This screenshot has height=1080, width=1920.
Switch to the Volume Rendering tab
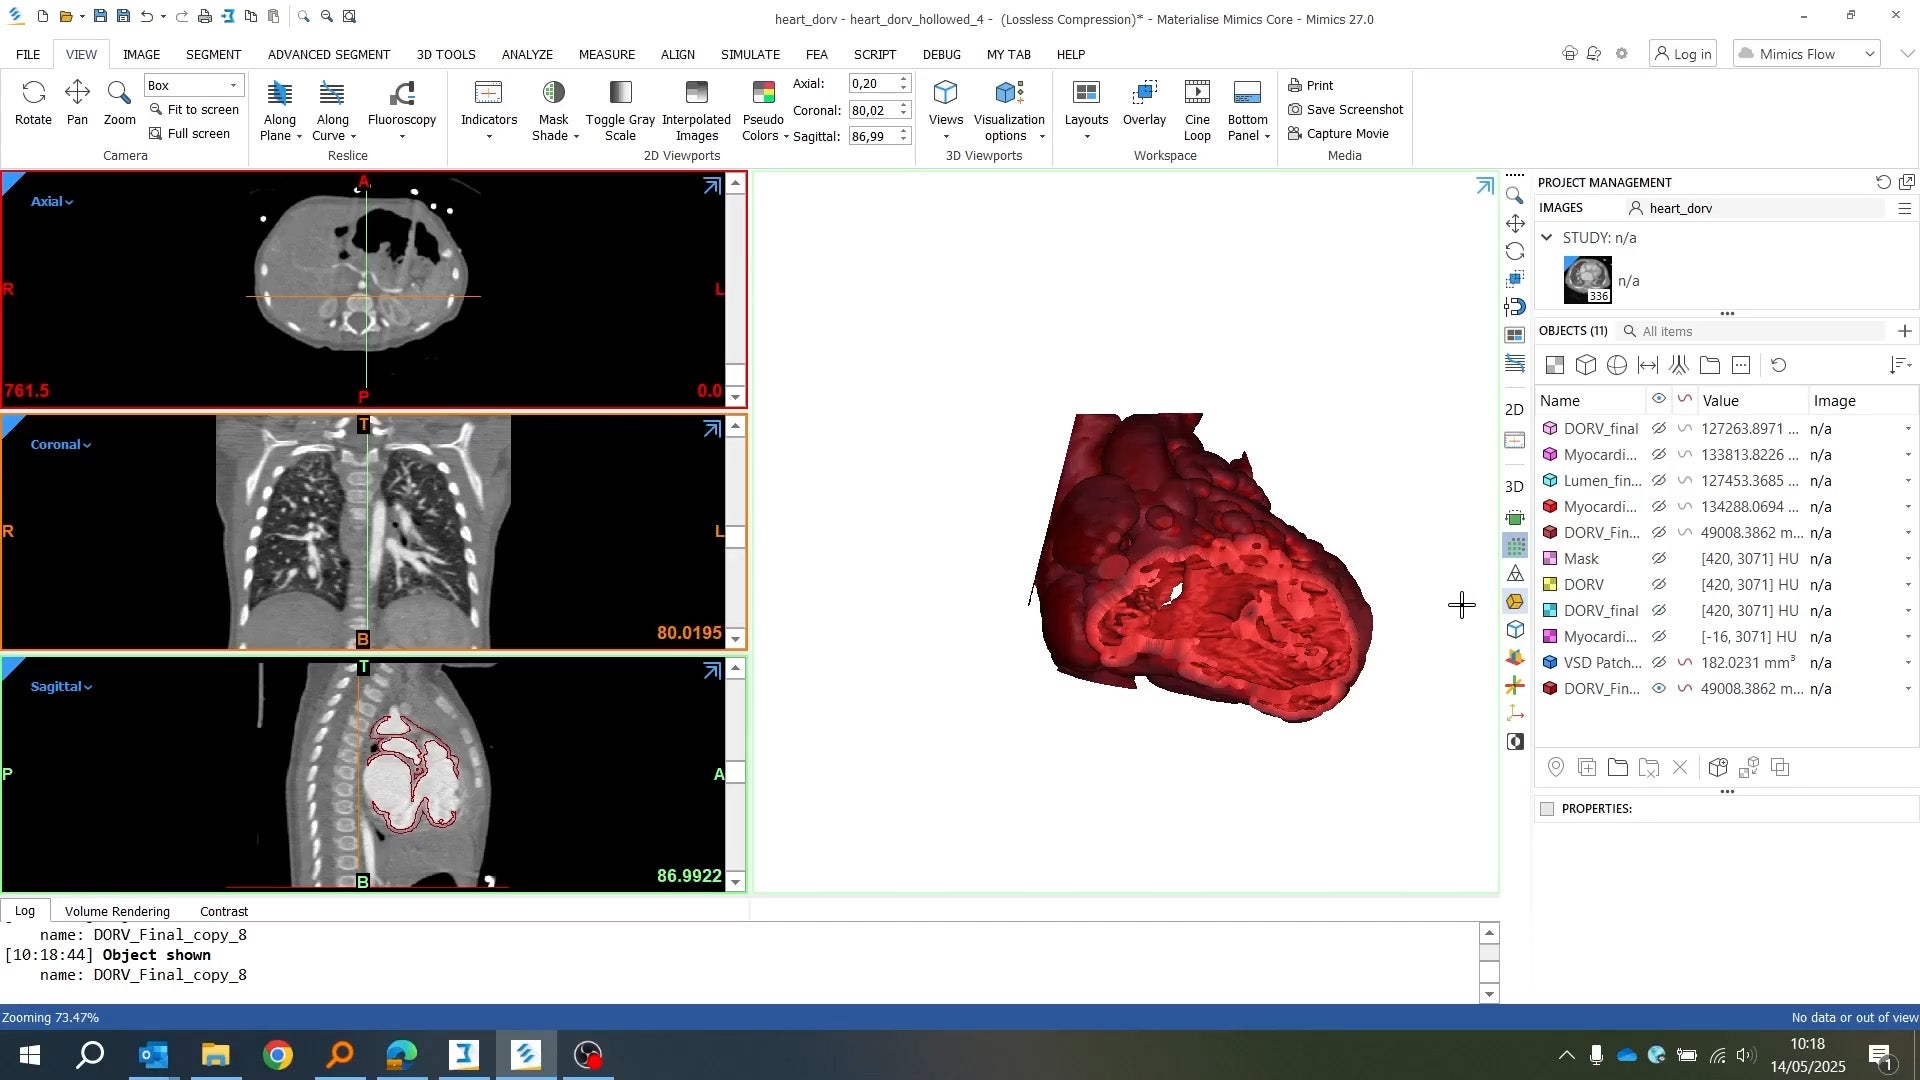[x=117, y=912]
